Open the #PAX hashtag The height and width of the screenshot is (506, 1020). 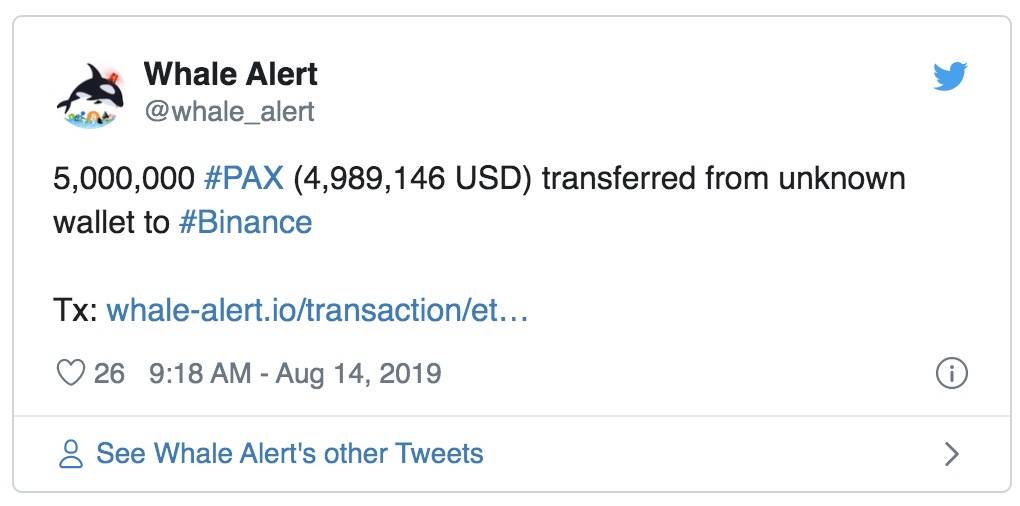(x=244, y=178)
